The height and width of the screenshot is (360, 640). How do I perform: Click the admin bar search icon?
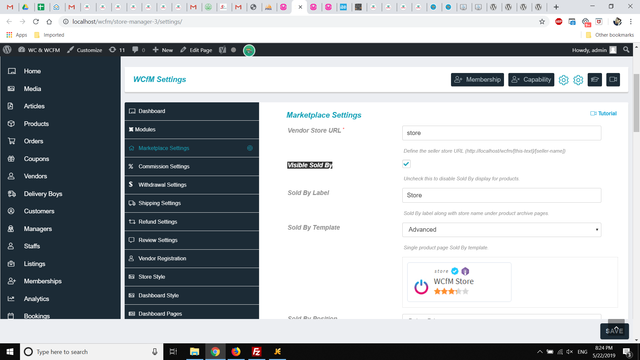pos(626,50)
